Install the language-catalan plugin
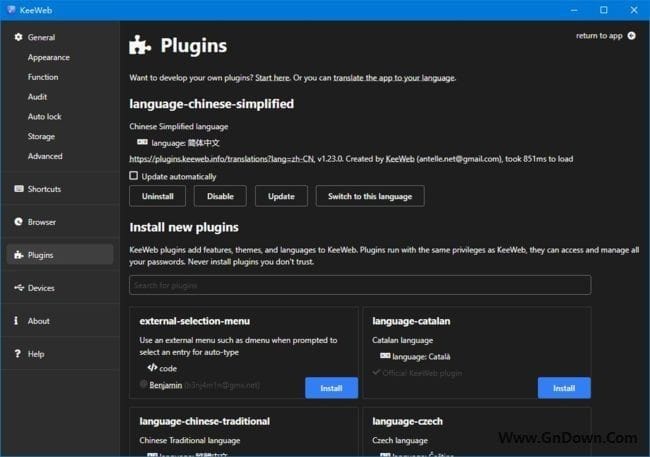The width and height of the screenshot is (650, 457). (564, 388)
